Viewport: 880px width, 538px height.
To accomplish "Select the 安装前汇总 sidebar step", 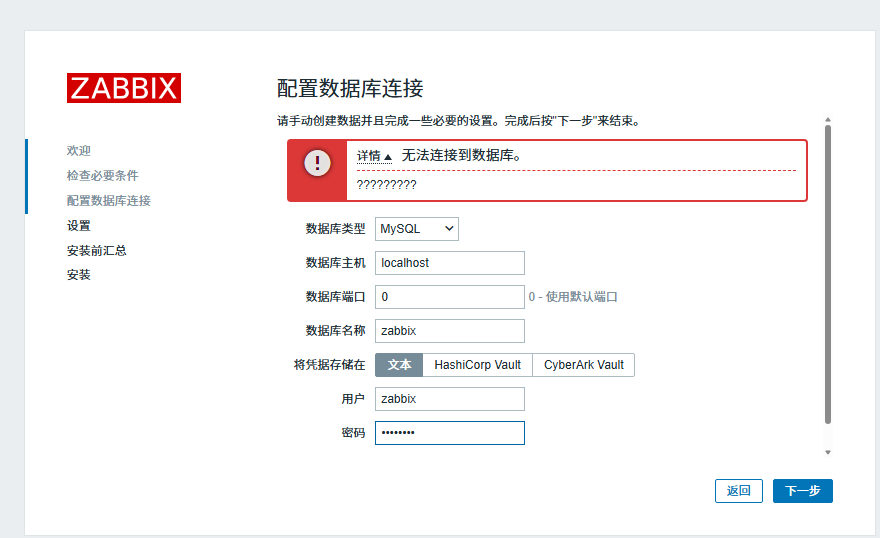I will [x=97, y=250].
